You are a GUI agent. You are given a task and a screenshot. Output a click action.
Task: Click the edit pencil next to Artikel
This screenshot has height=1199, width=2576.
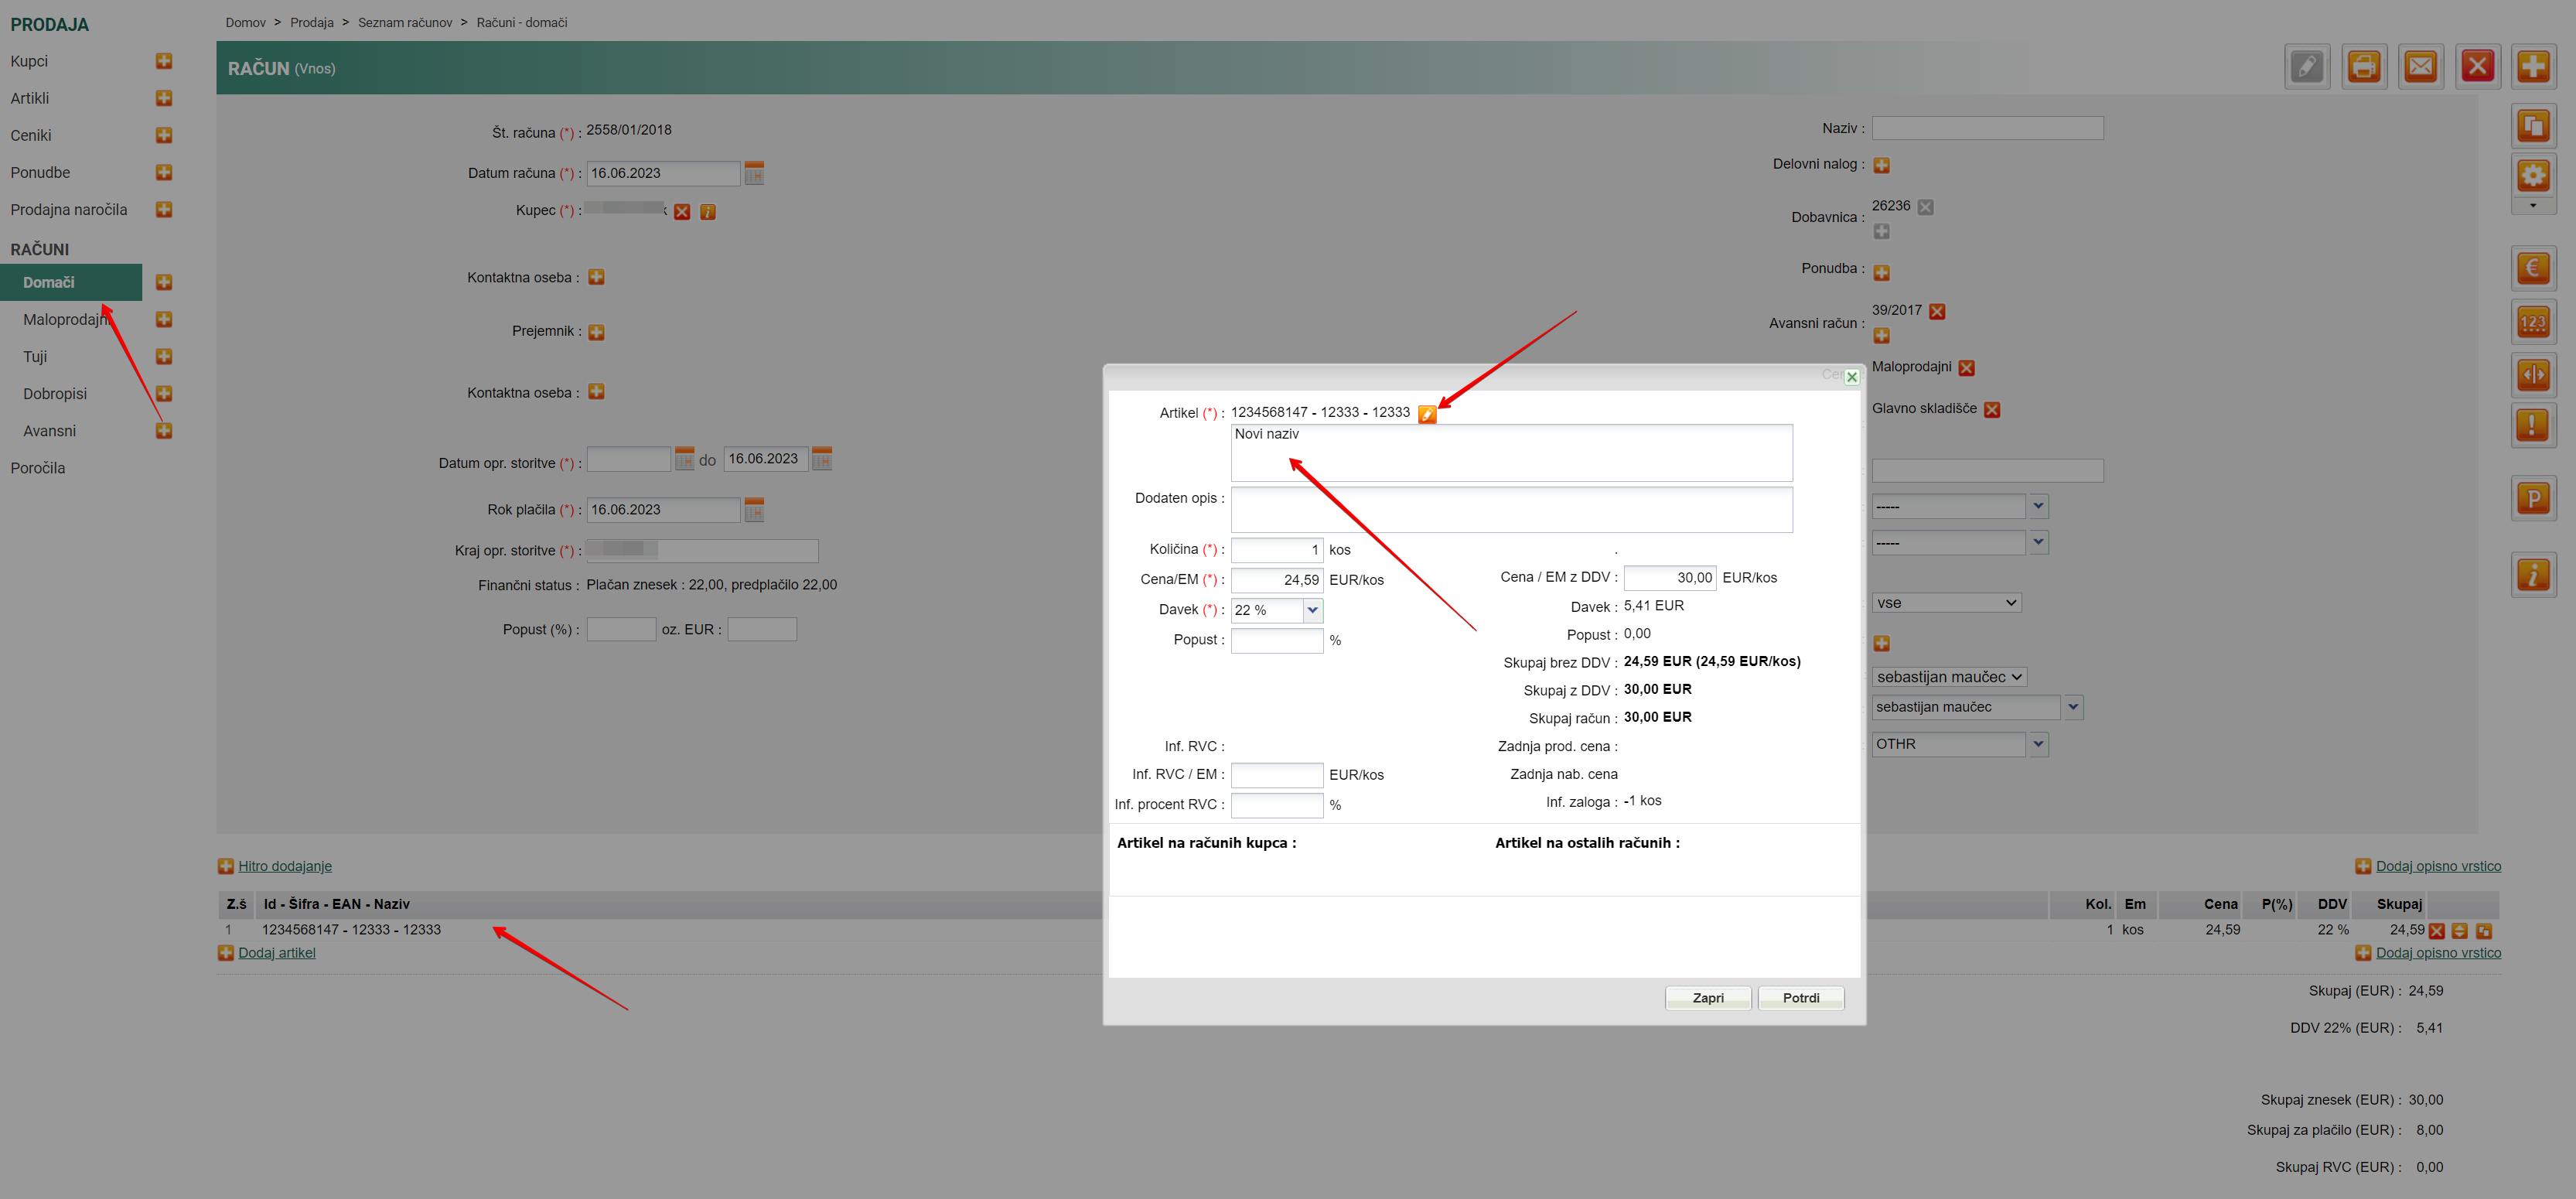point(1427,414)
